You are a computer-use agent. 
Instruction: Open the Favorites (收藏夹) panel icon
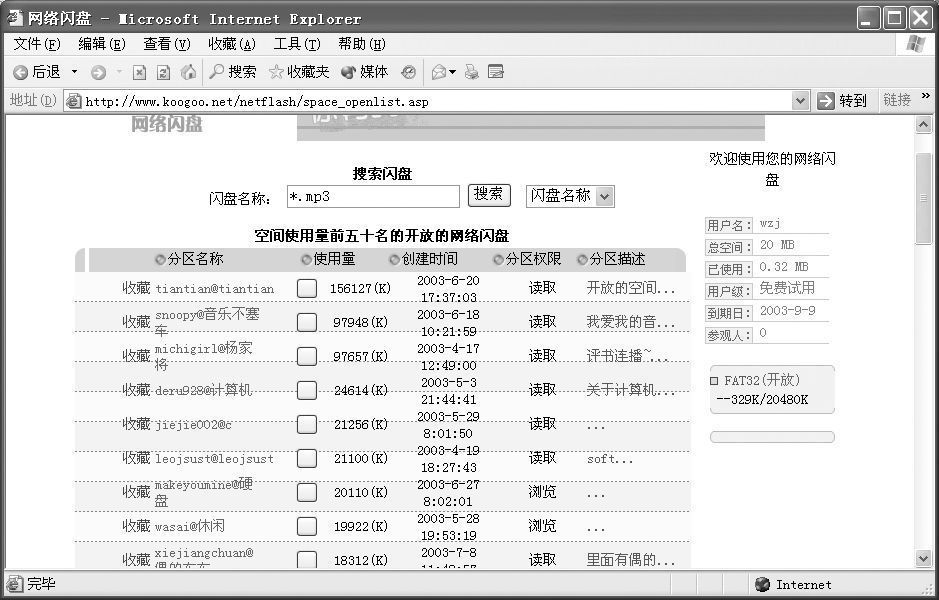point(276,72)
